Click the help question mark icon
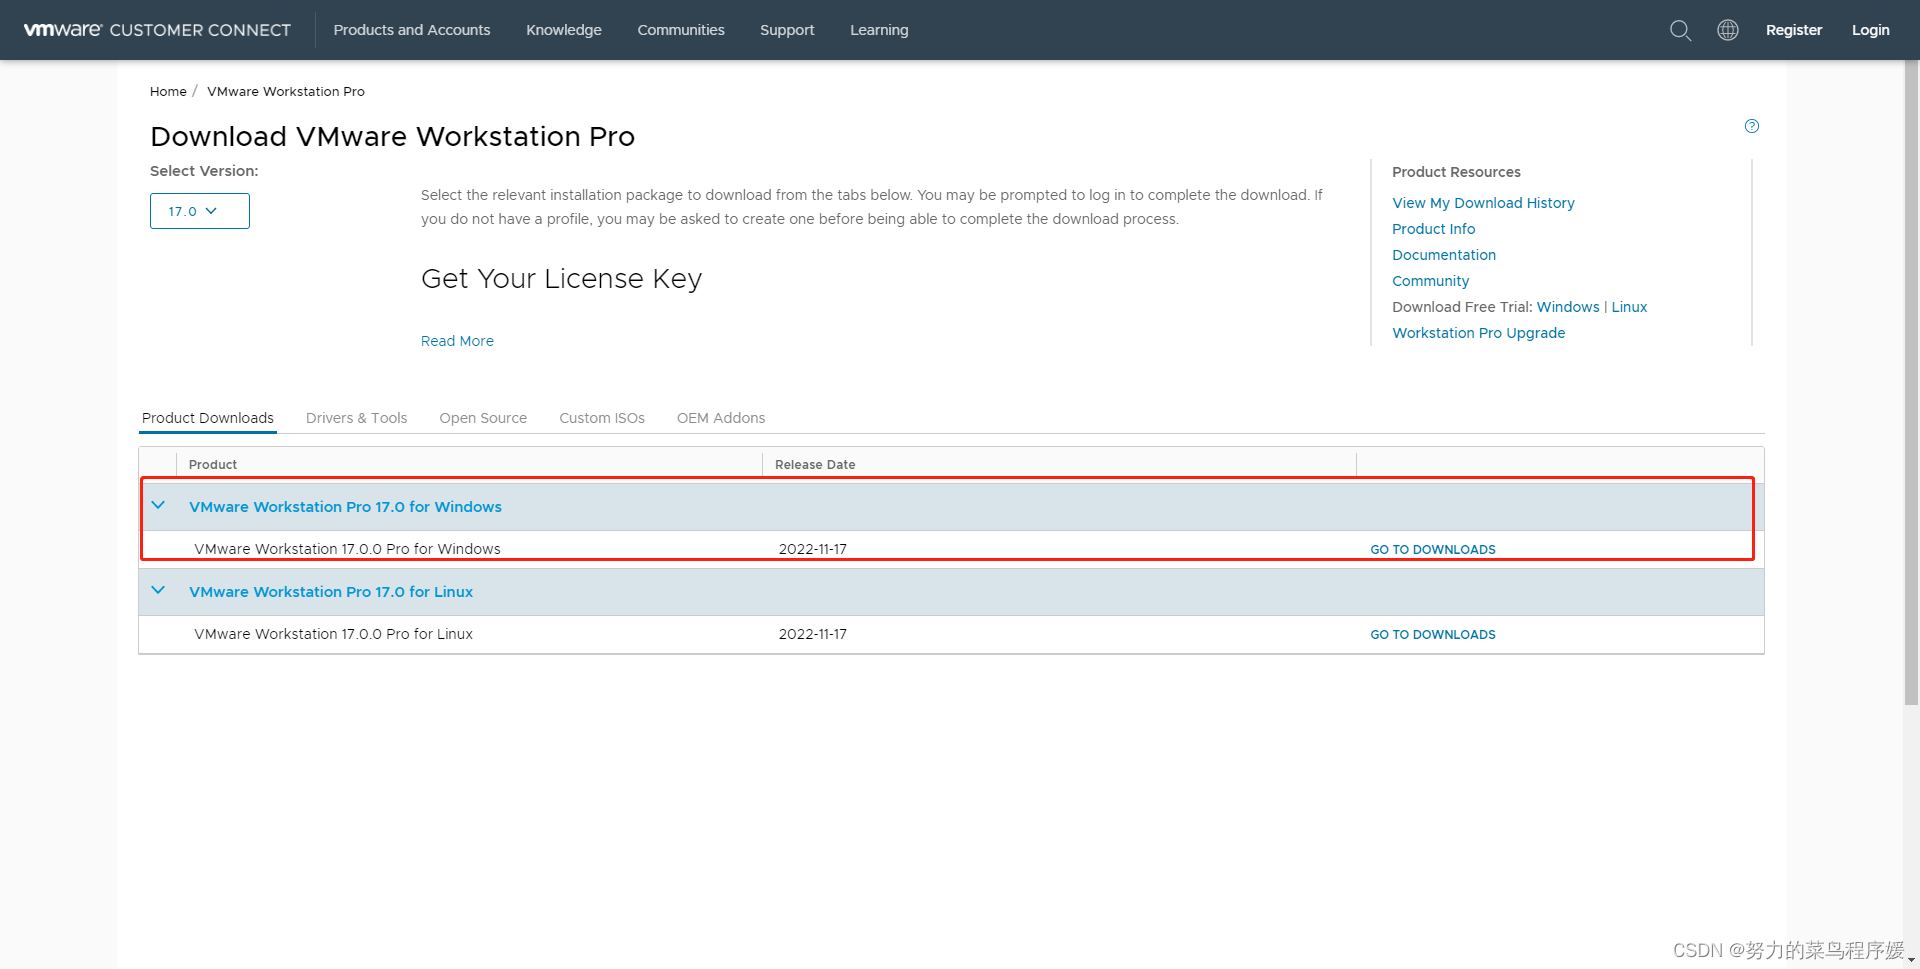The width and height of the screenshot is (1920, 969). [x=1751, y=126]
